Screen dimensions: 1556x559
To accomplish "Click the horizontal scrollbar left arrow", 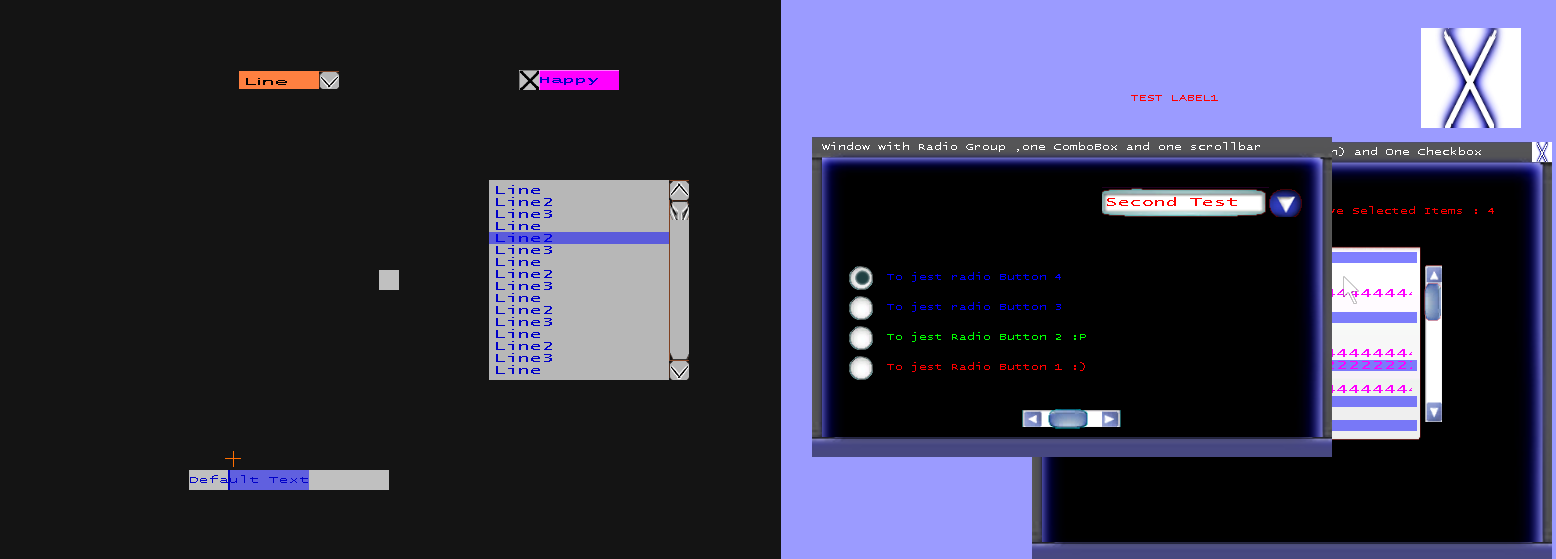I will [1033, 419].
